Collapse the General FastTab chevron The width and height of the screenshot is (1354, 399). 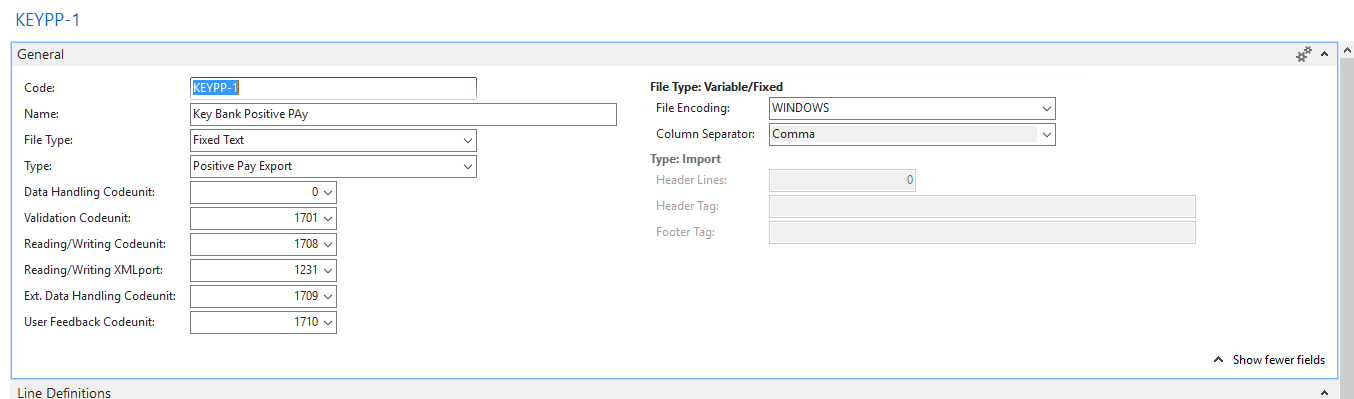pos(1324,55)
